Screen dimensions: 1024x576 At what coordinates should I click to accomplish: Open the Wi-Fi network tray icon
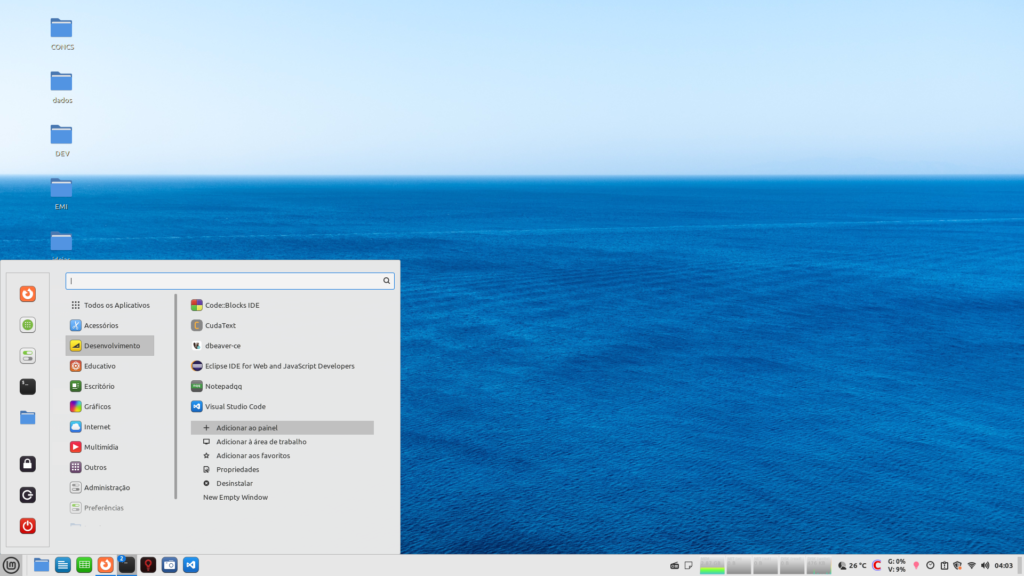point(971,565)
